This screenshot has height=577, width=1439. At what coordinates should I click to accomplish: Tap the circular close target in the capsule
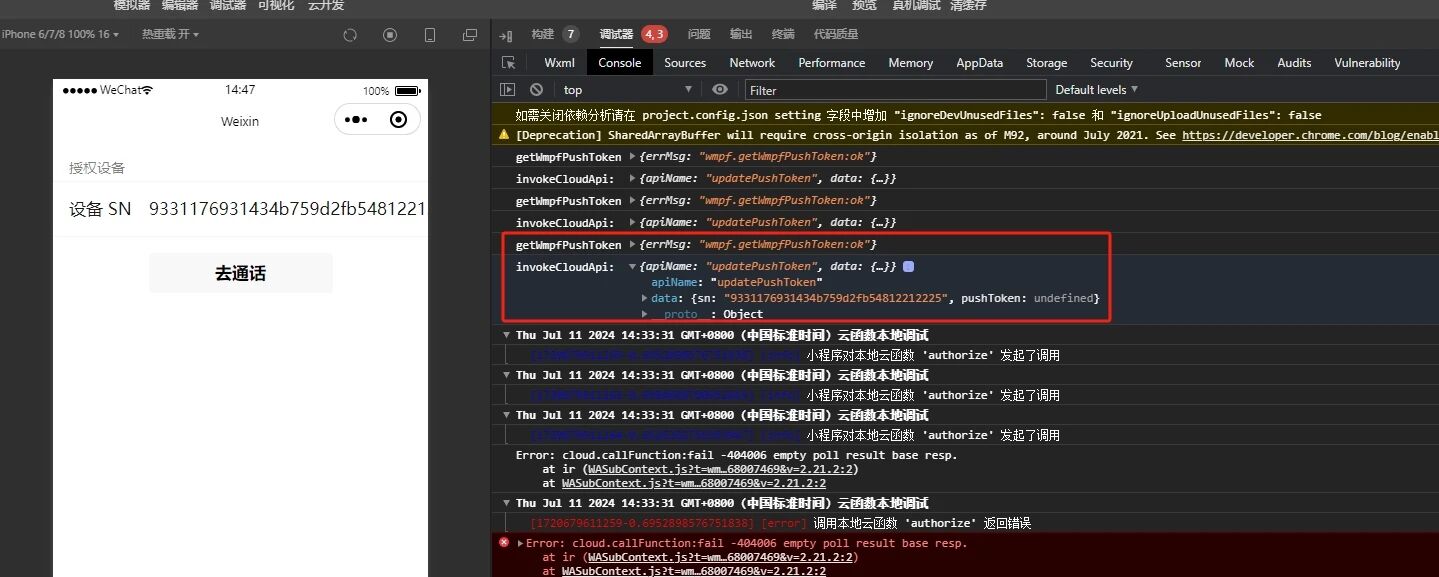[x=398, y=120]
